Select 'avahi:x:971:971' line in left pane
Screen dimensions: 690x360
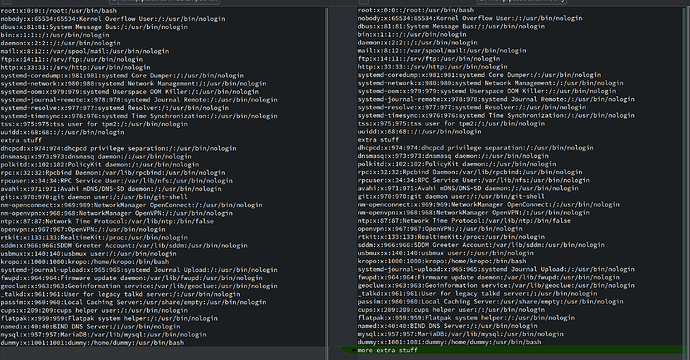click(x=111, y=189)
